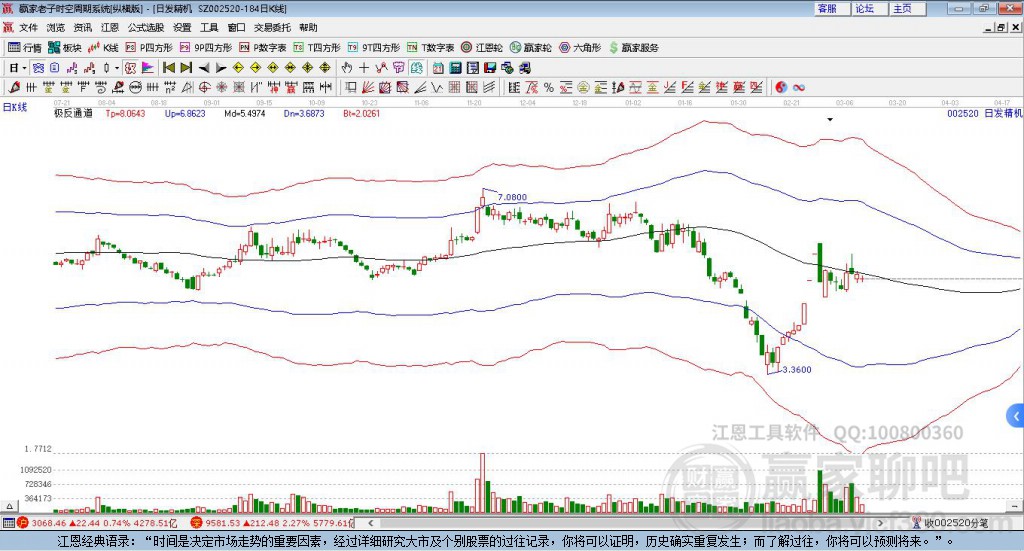Viewport: 1024px width, 551px height.
Task: Click the 3.3600 low price marker
Action: click(797, 370)
